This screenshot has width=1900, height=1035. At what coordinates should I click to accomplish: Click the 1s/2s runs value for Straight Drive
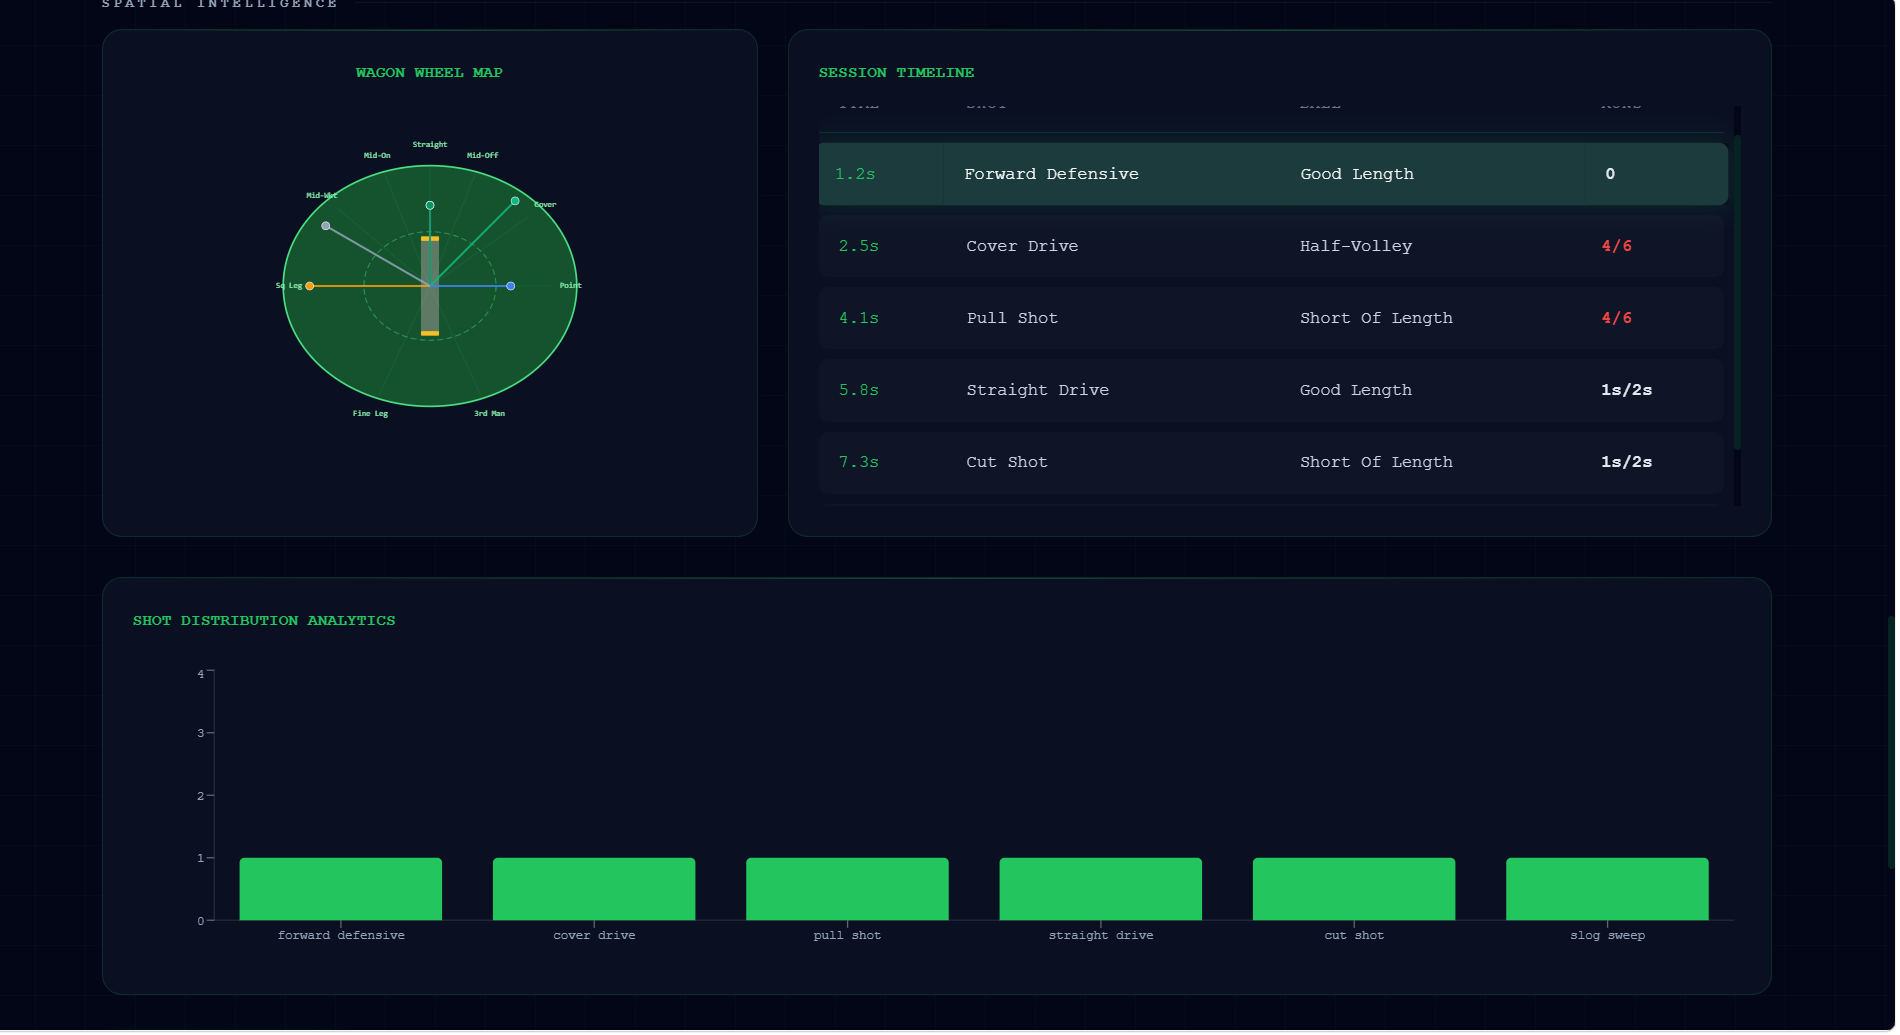(x=1626, y=390)
